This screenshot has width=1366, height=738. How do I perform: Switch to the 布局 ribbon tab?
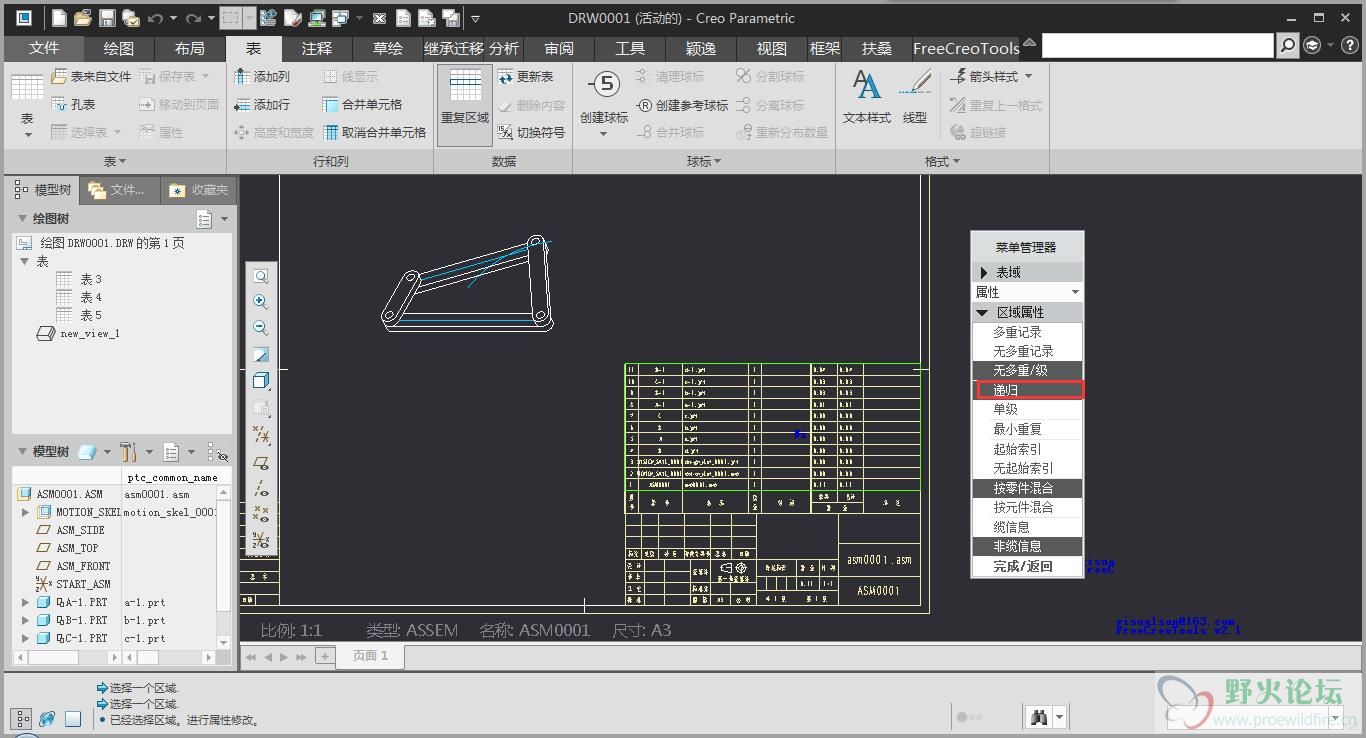pyautogui.click(x=189, y=48)
